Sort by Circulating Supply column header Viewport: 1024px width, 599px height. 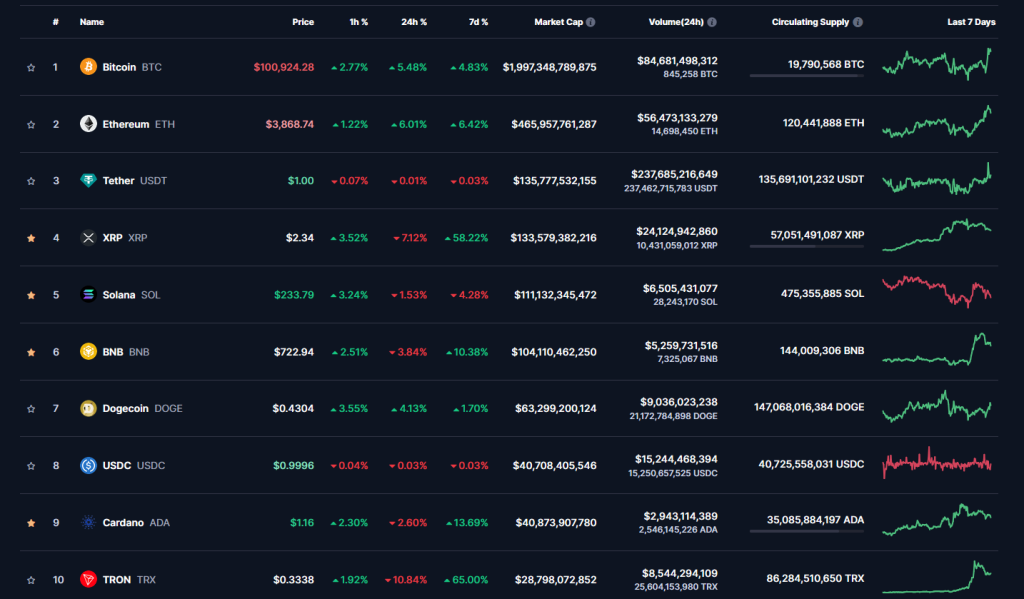pos(810,22)
